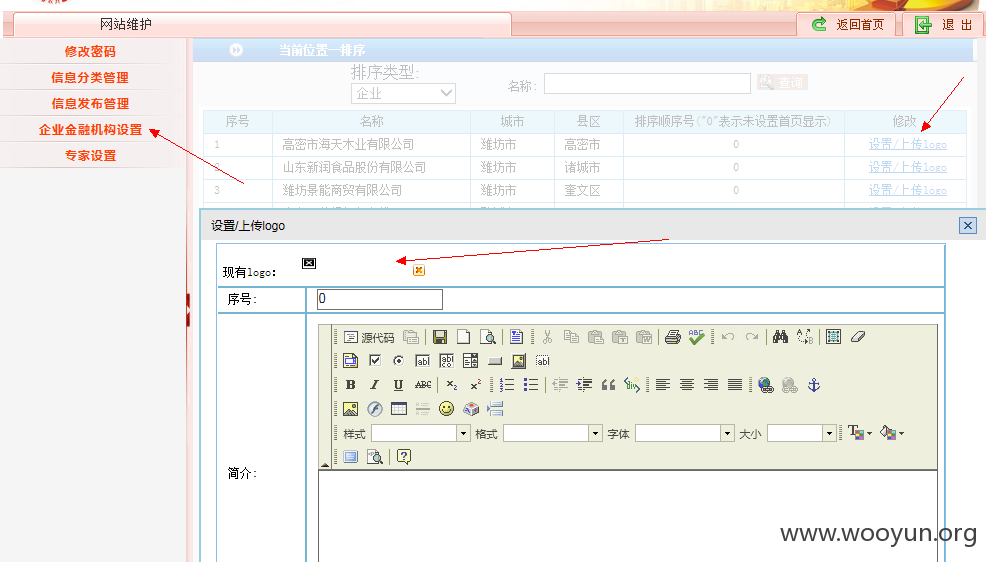The height and width of the screenshot is (562, 986).
Task: Insert a table with the table icon
Action: [399, 409]
